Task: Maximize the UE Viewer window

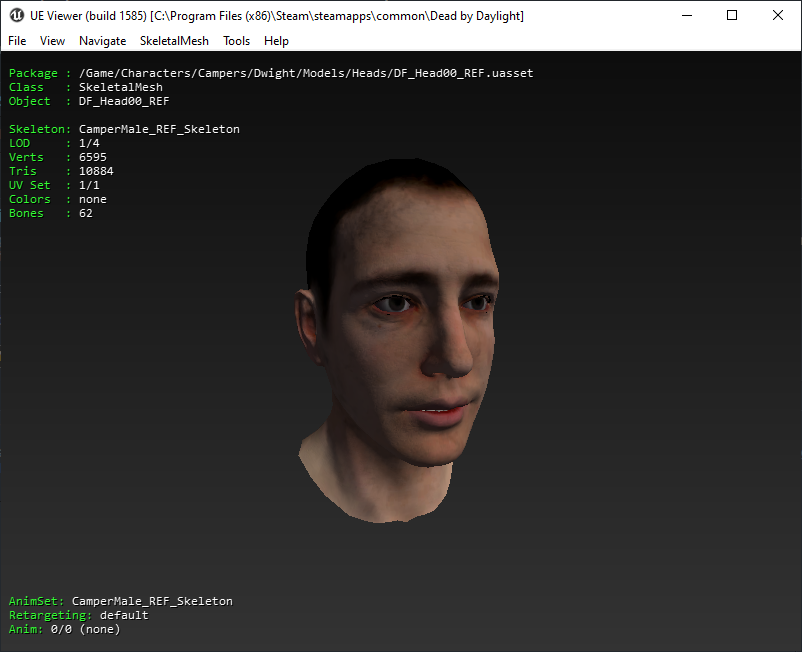Action: [732, 15]
